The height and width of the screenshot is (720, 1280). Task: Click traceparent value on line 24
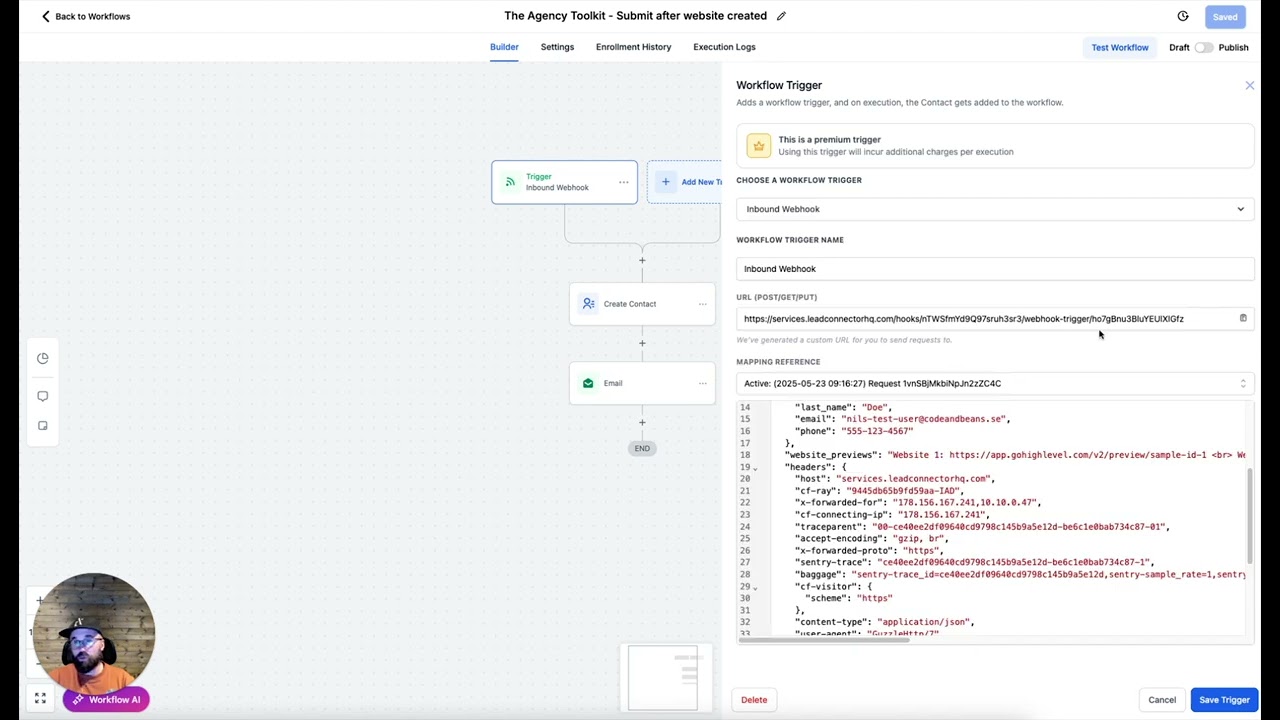pyautogui.click(x=1020, y=527)
